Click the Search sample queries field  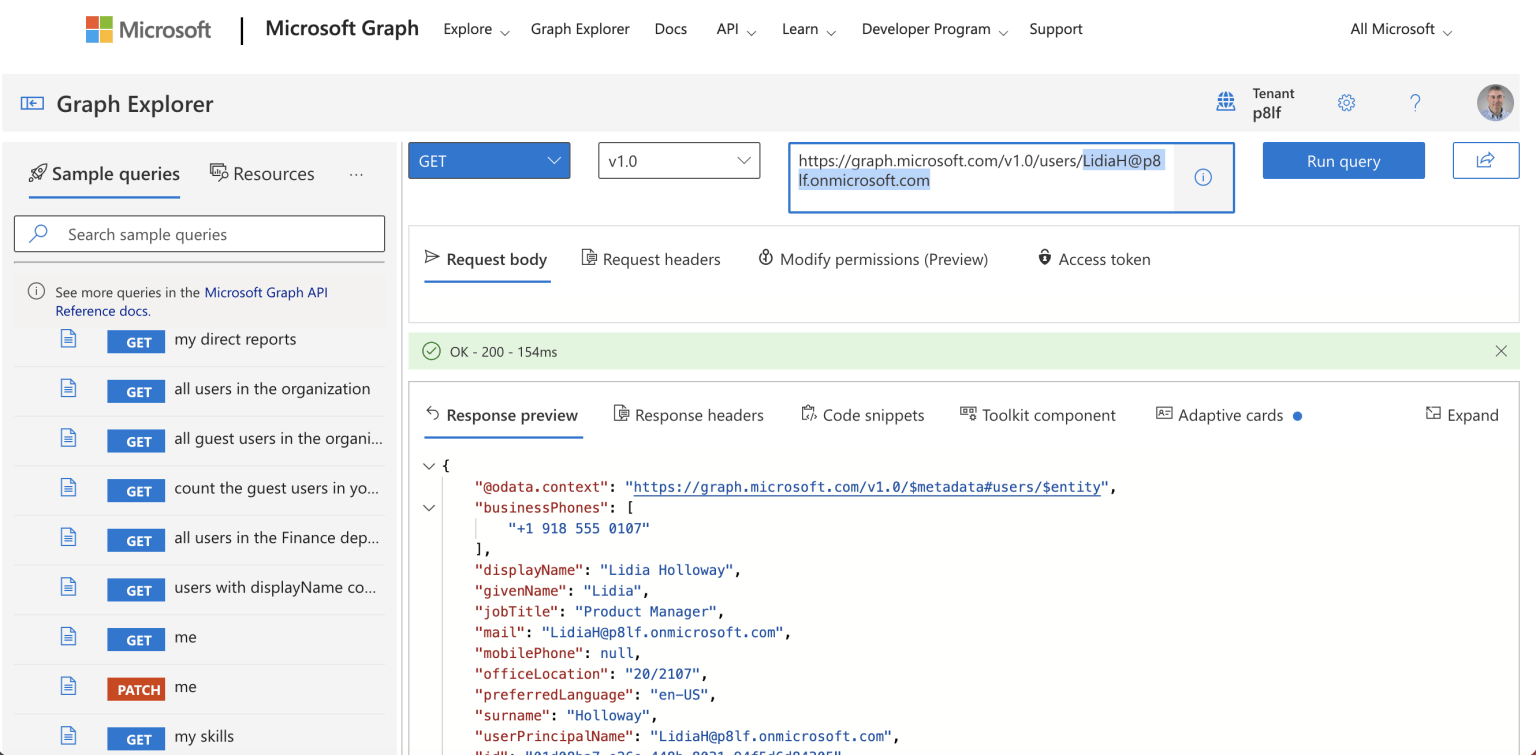click(x=199, y=234)
